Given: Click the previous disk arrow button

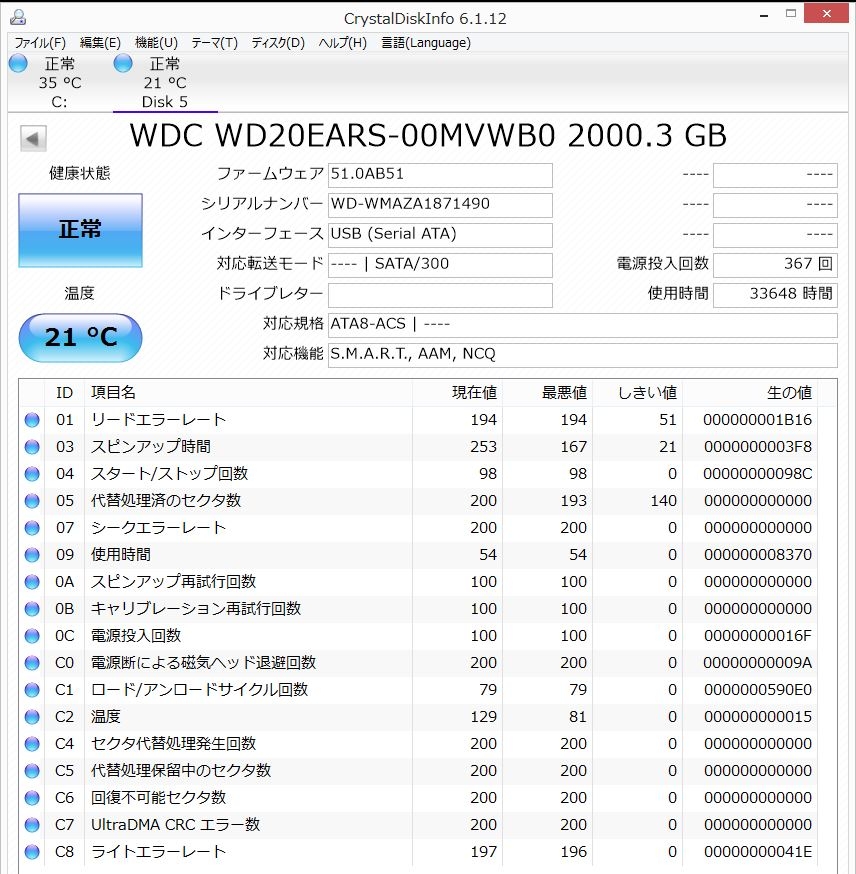Looking at the screenshot, I should coord(33,138).
